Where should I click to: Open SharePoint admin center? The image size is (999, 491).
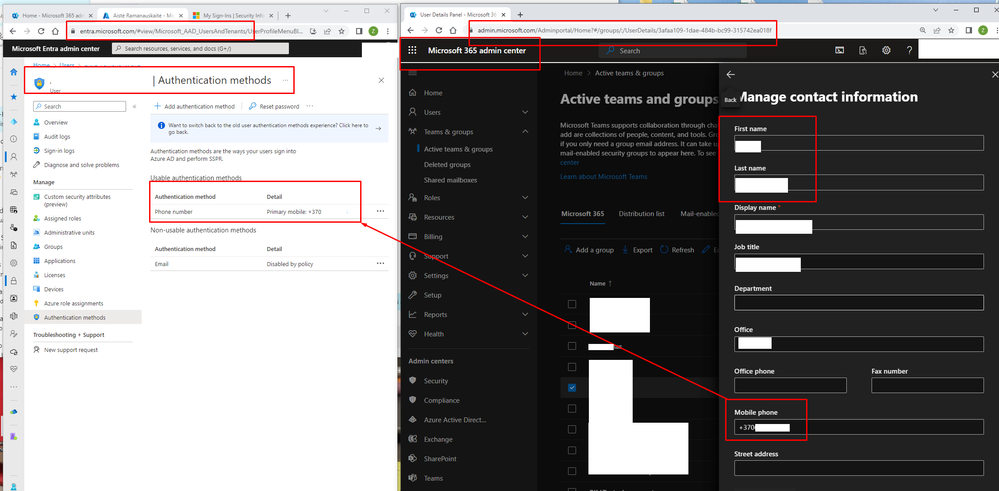click(x=440, y=459)
